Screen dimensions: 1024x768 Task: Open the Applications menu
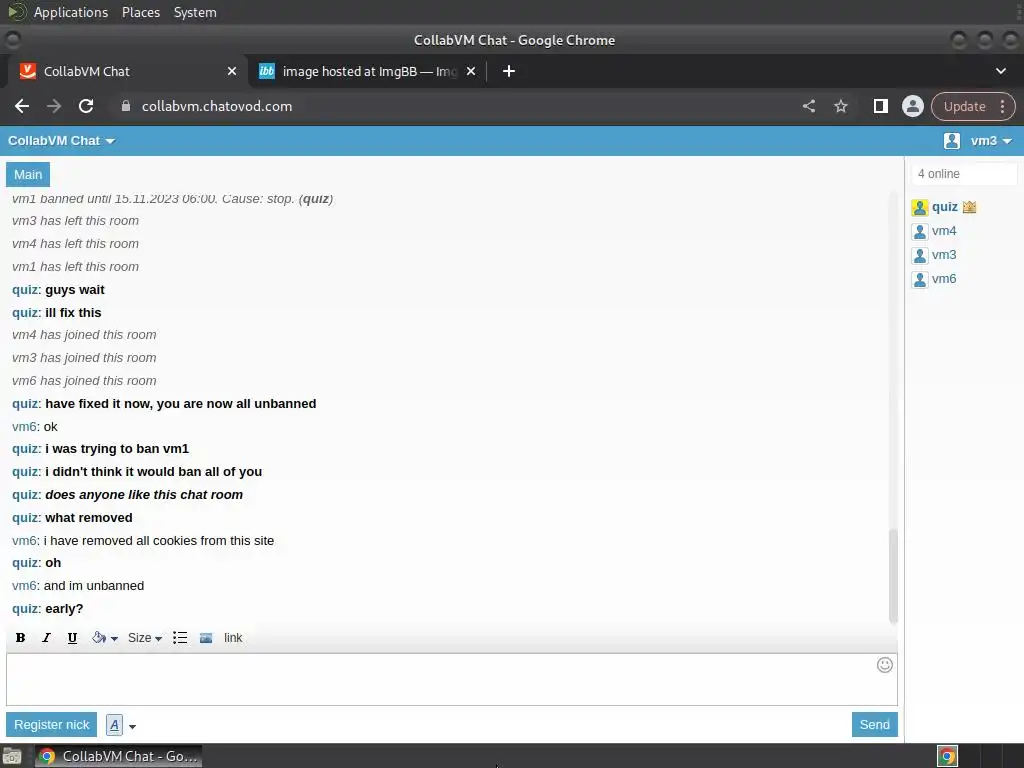pyautogui.click(x=71, y=12)
